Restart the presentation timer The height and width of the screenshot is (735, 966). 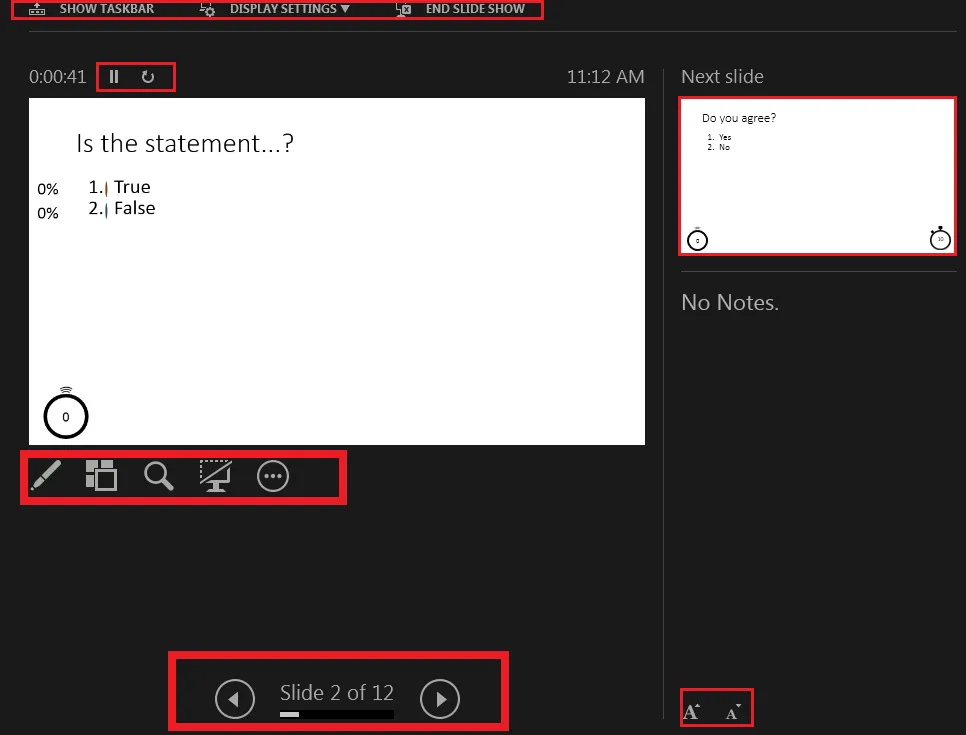(148, 76)
